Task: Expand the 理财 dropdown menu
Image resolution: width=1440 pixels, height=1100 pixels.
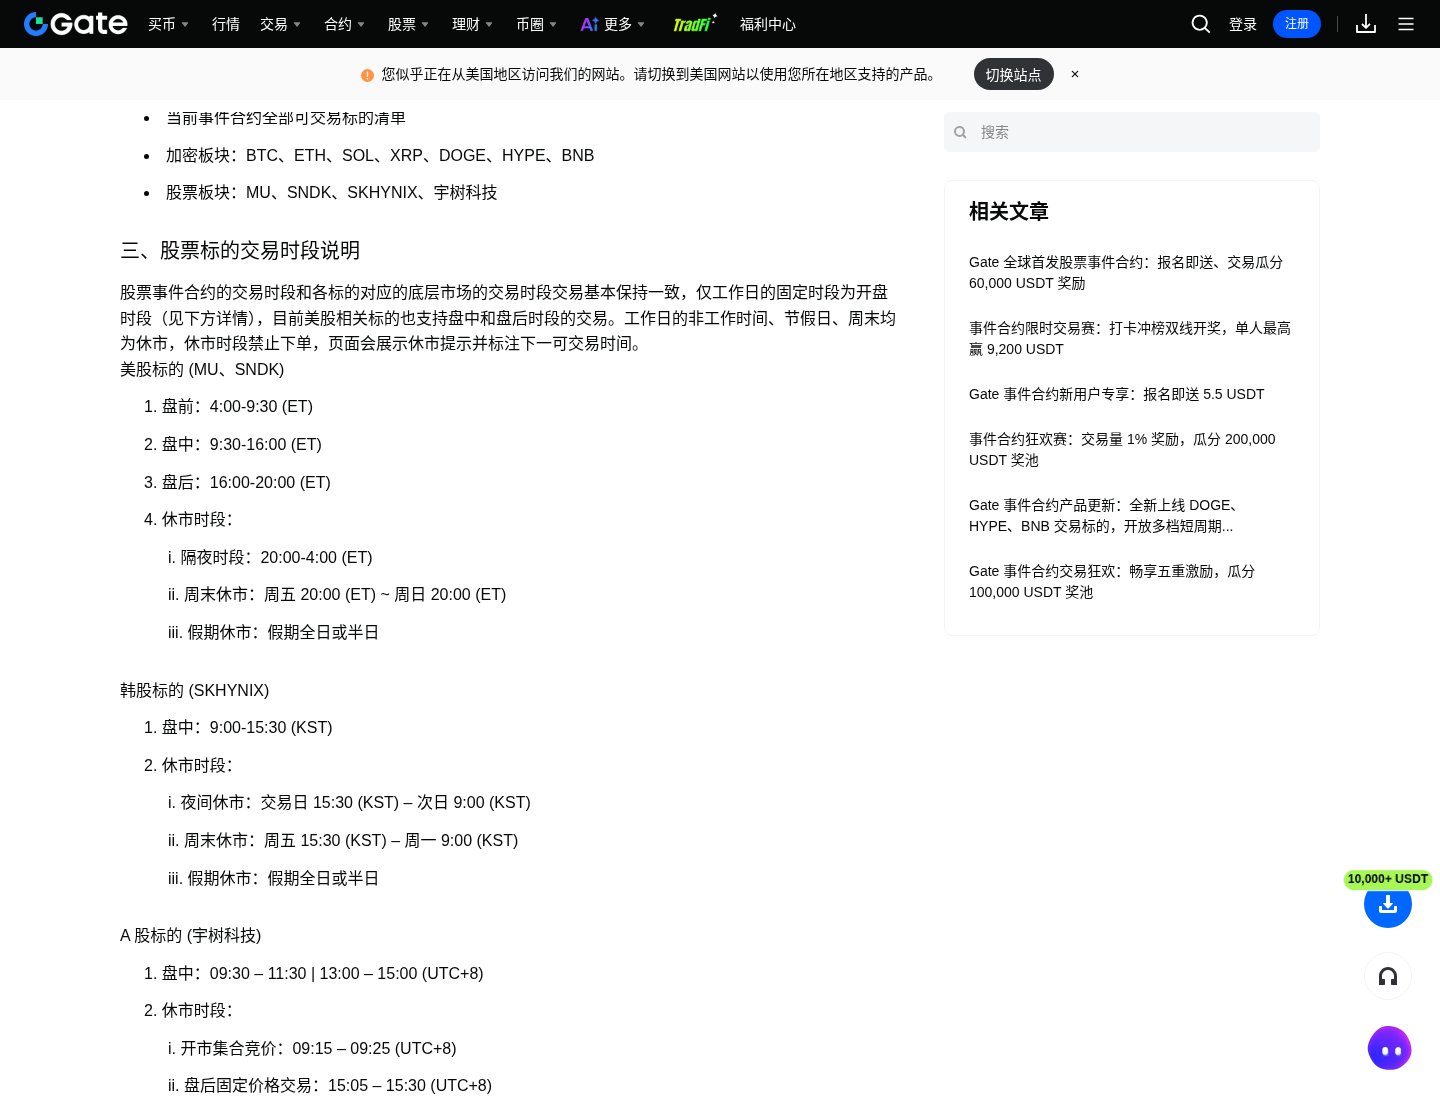Action: pos(472,24)
